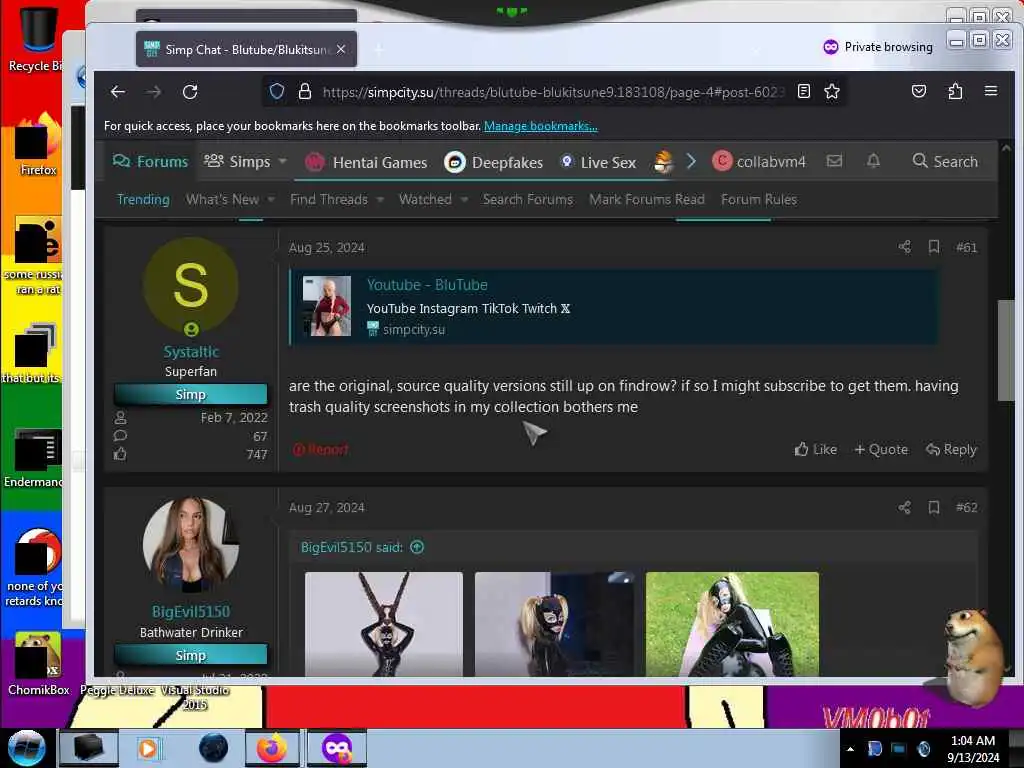The image size is (1024, 768).
Task: Open the media player taskbar icon
Action: (148, 748)
